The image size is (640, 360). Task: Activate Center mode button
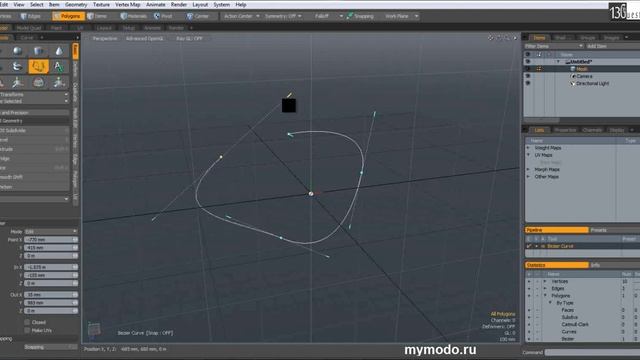point(198,16)
